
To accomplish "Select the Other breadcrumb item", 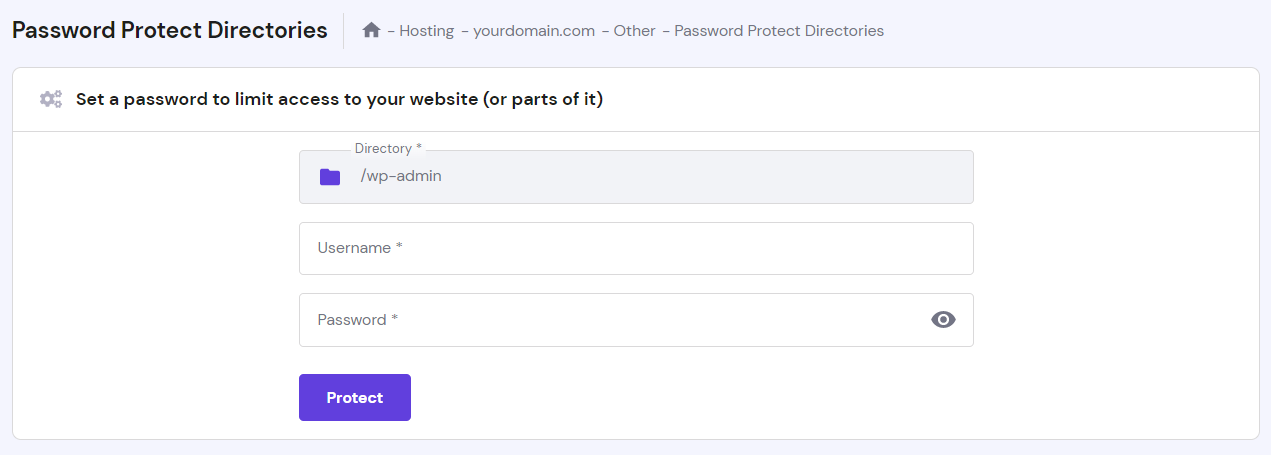I will (634, 31).
